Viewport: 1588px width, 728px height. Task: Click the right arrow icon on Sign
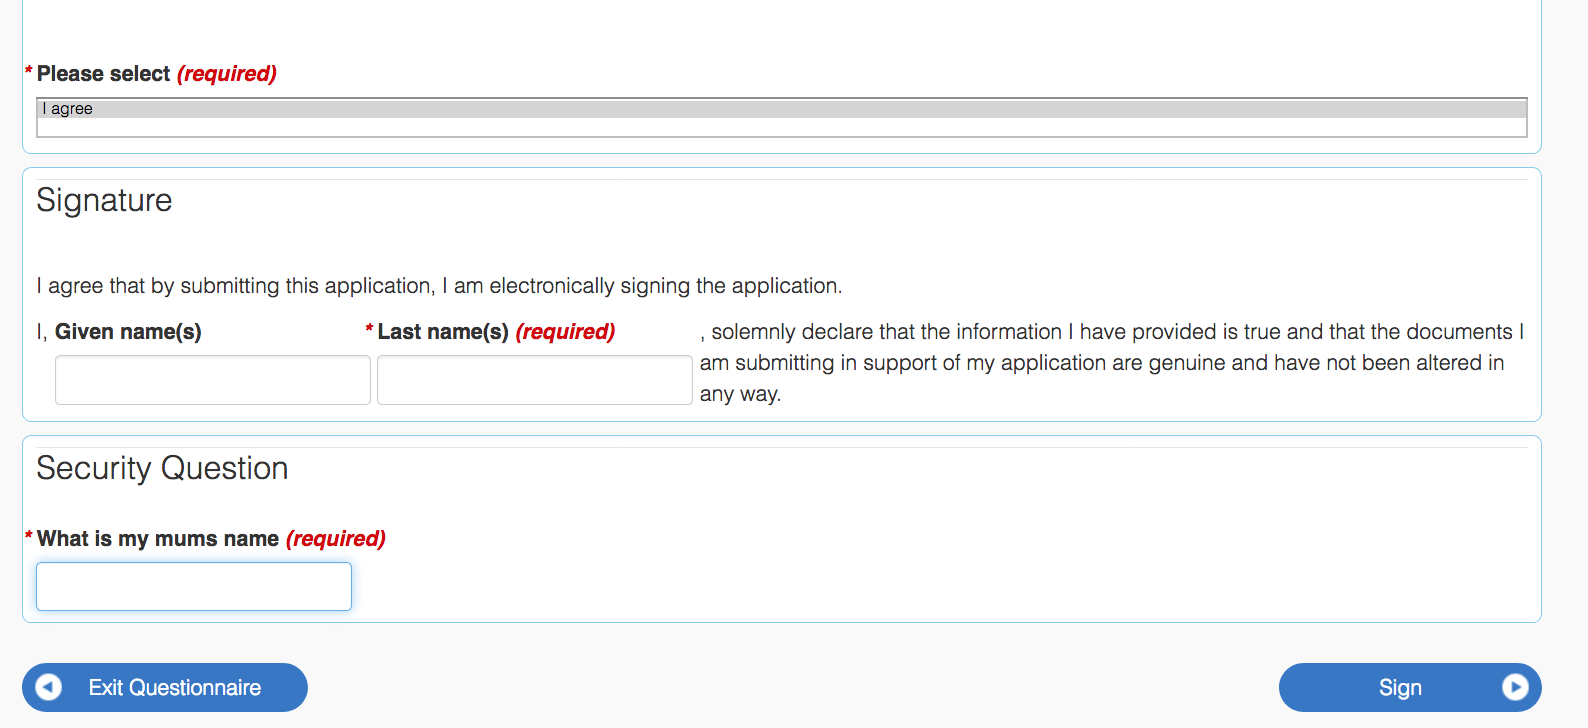[1515, 687]
